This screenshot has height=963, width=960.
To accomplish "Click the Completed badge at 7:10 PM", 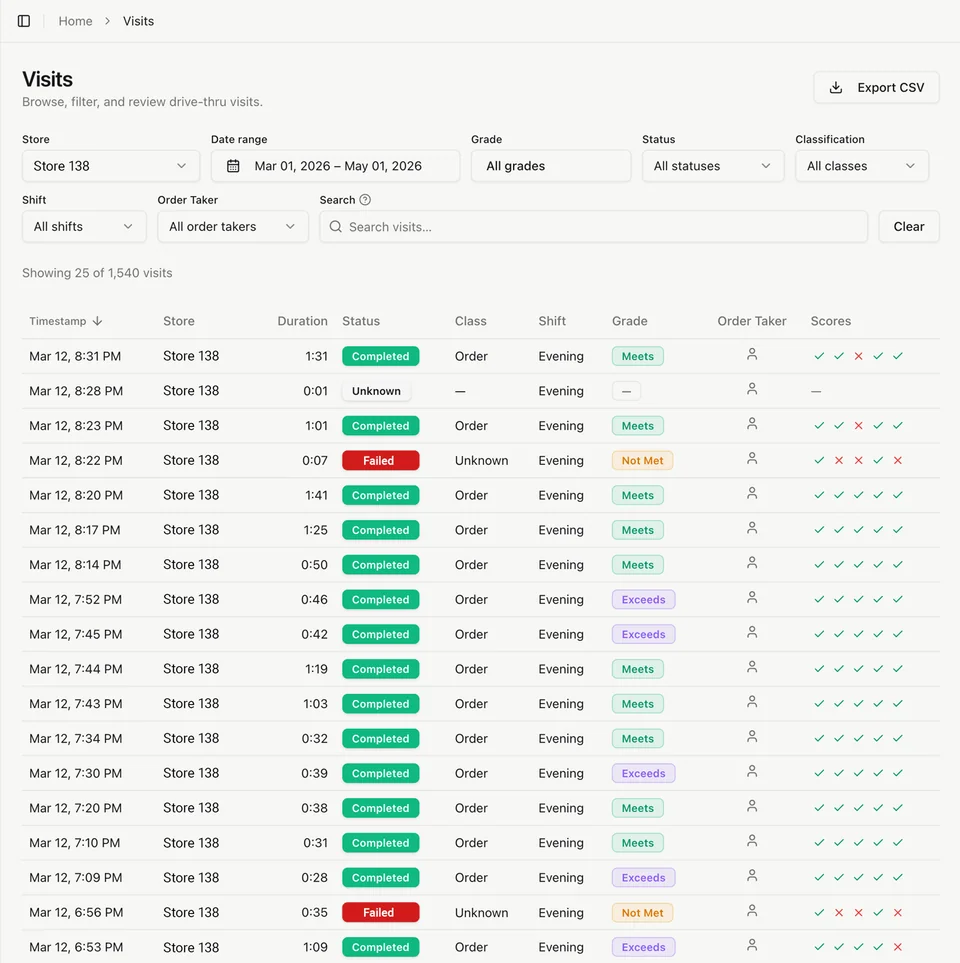I will [381, 843].
